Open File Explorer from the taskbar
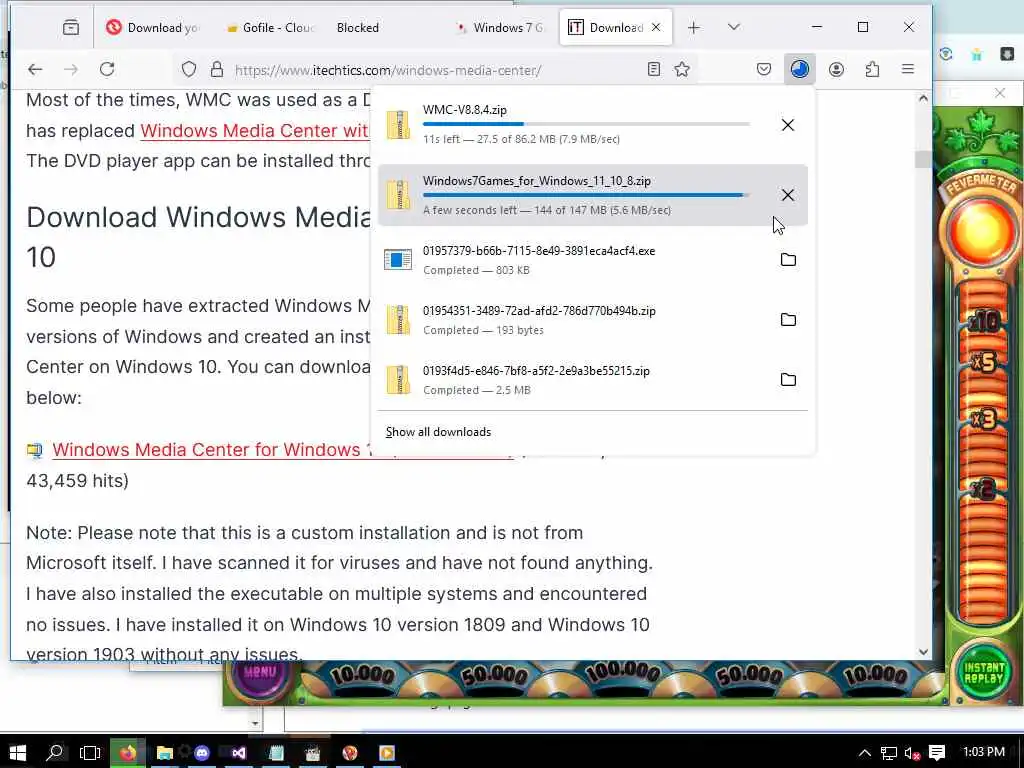Image resolution: width=1024 pixels, height=768 pixels. pos(164,753)
